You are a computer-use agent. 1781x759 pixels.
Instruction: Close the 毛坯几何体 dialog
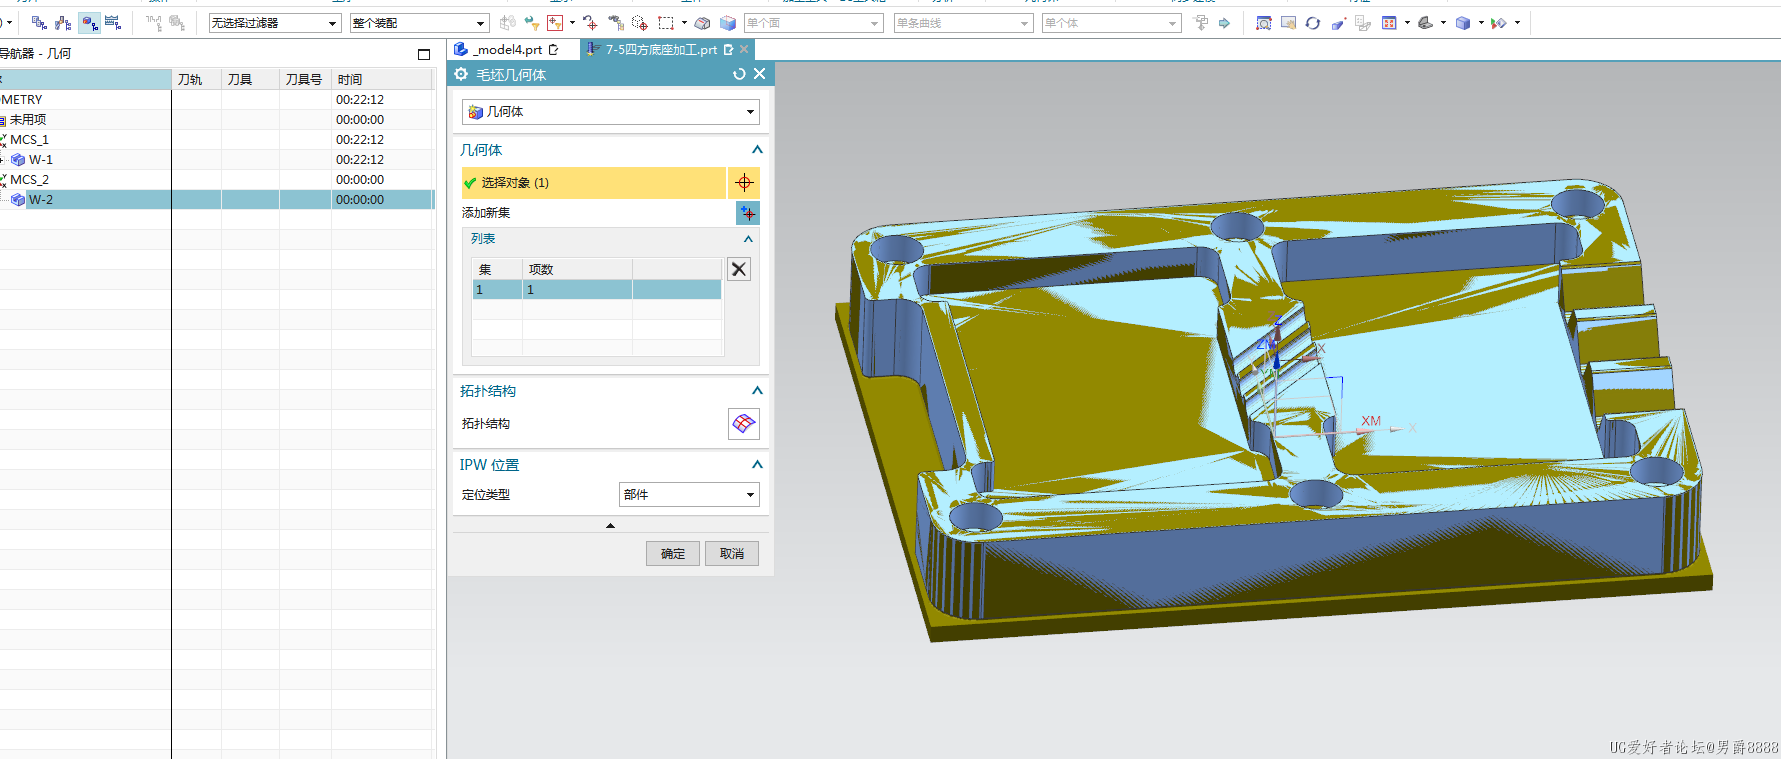pyautogui.click(x=760, y=74)
